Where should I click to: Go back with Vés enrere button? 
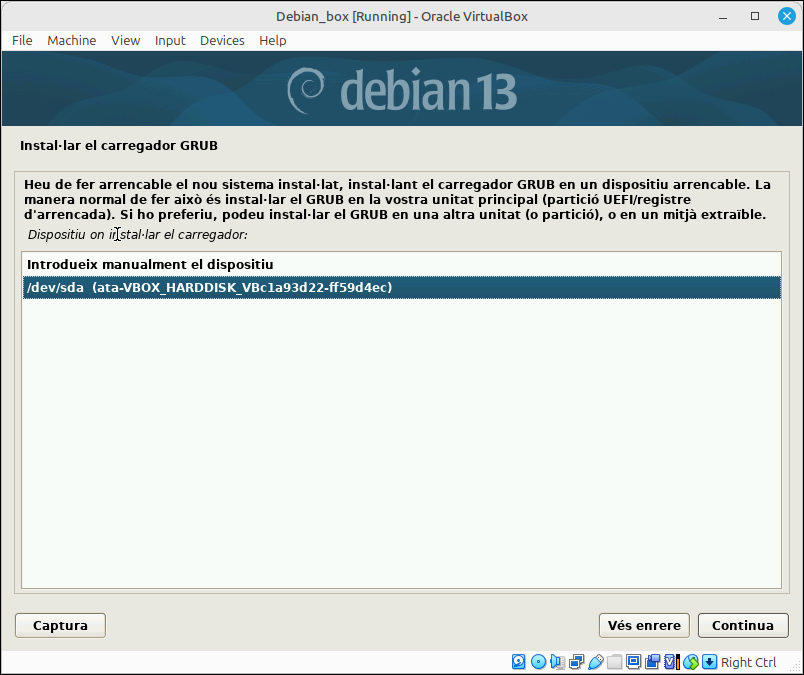point(644,625)
